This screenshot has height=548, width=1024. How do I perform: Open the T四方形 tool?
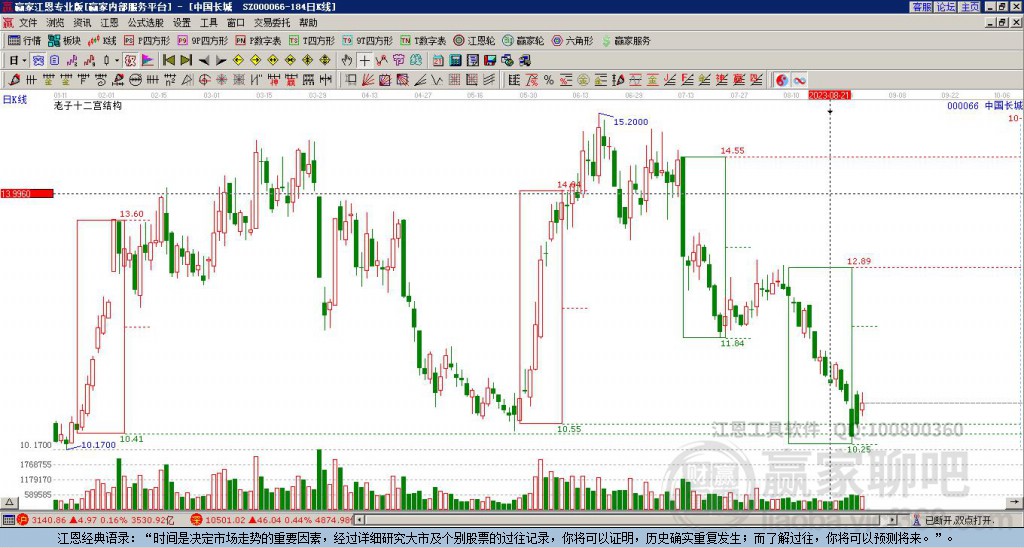coord(312,40)
